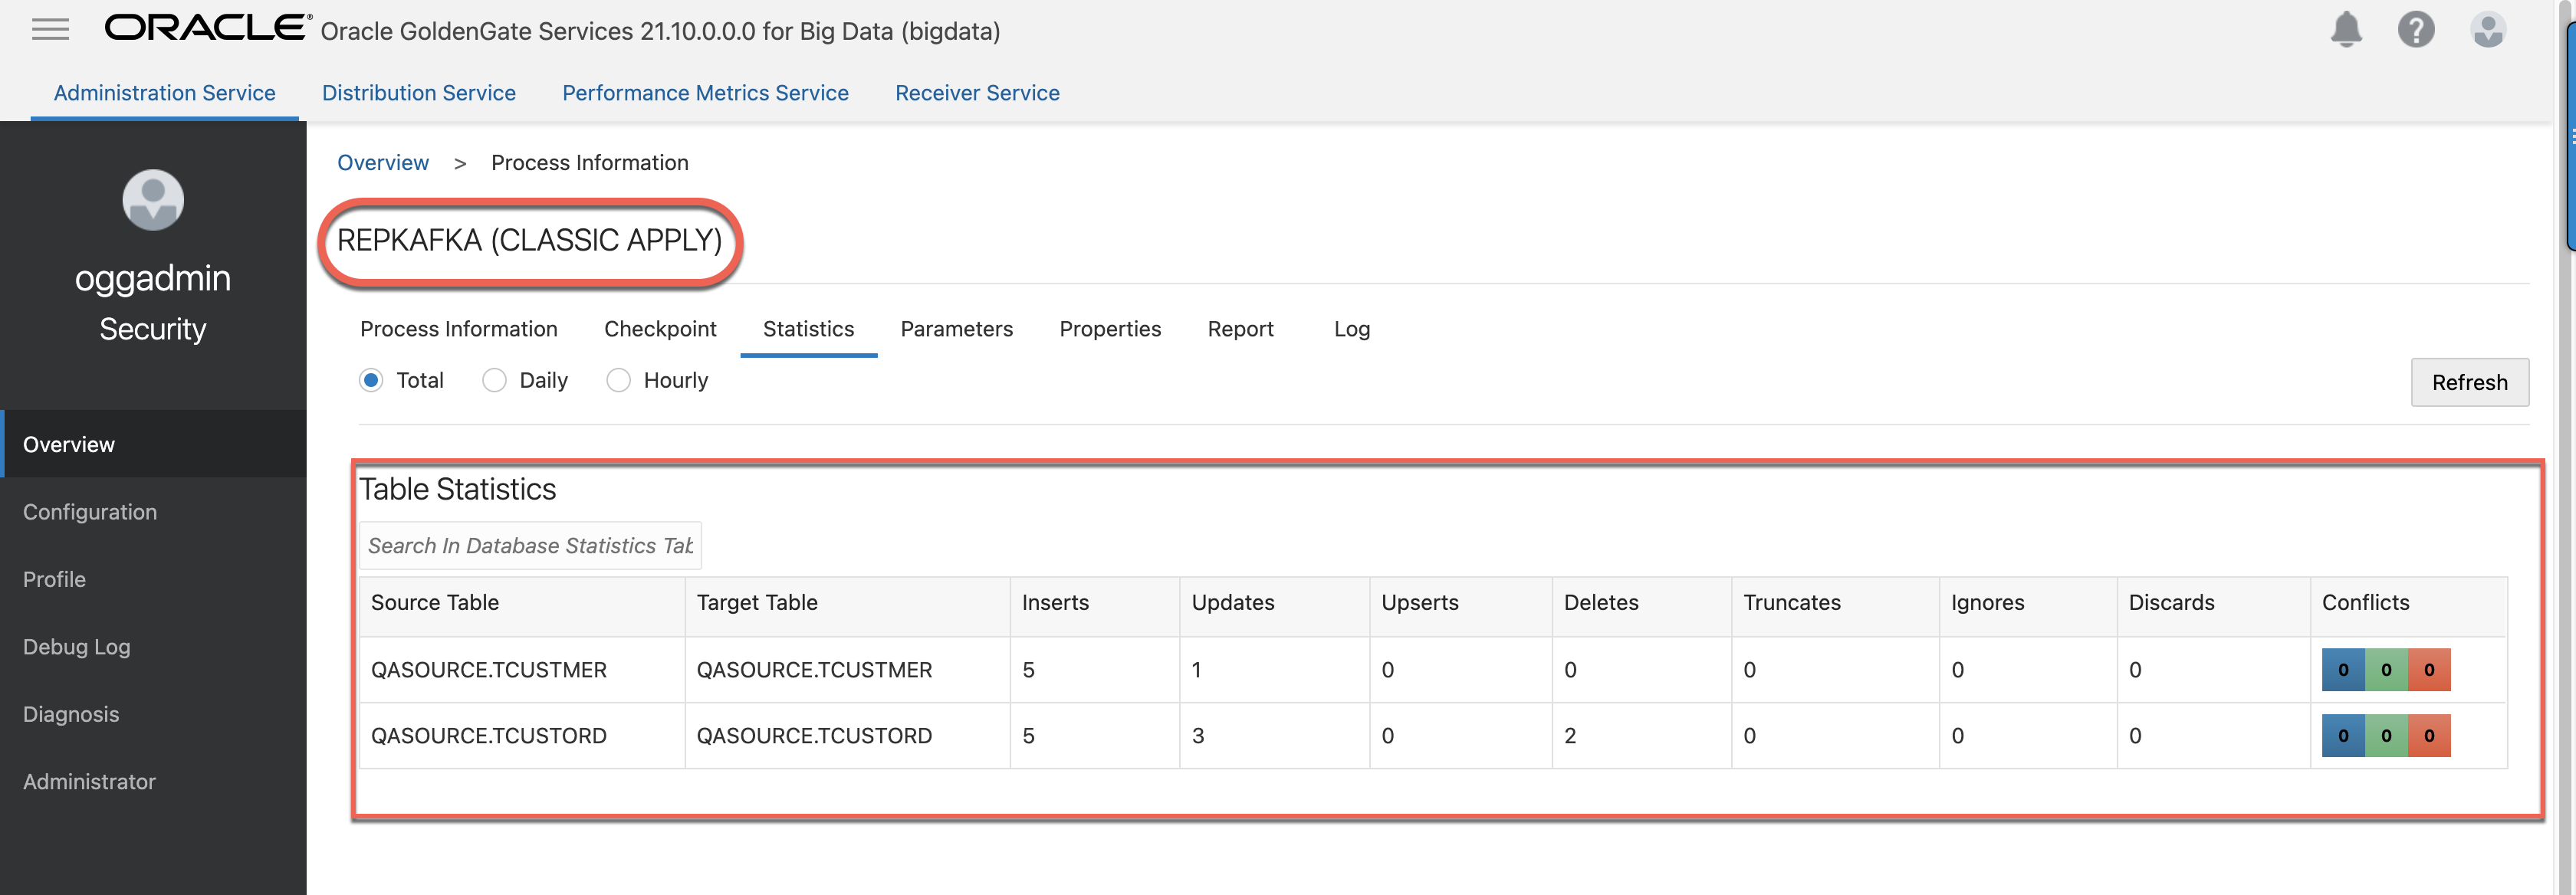
Task: Switch to the Distribution Service tab
Action: point(418,93)
